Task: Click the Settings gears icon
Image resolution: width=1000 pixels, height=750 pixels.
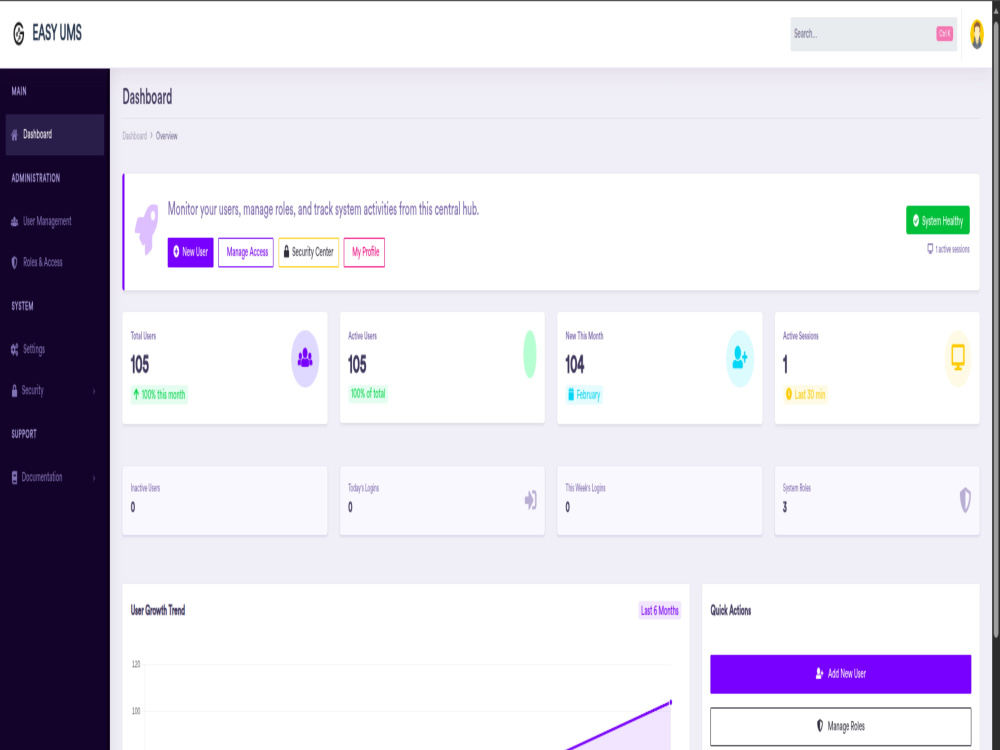Action: (15, 349)
